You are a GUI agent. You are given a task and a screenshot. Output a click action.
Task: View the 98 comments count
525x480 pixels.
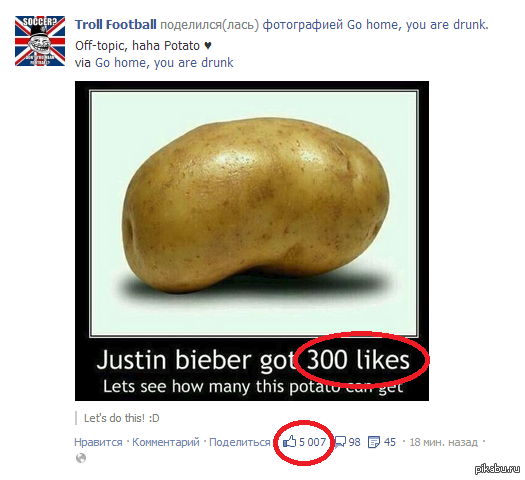(355, 442)
